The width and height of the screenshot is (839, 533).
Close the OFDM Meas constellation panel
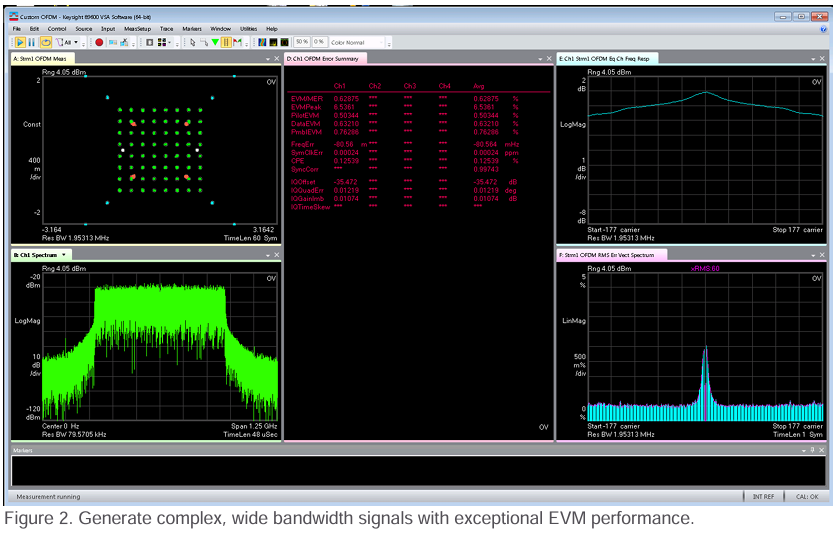[x=277, y=59]
